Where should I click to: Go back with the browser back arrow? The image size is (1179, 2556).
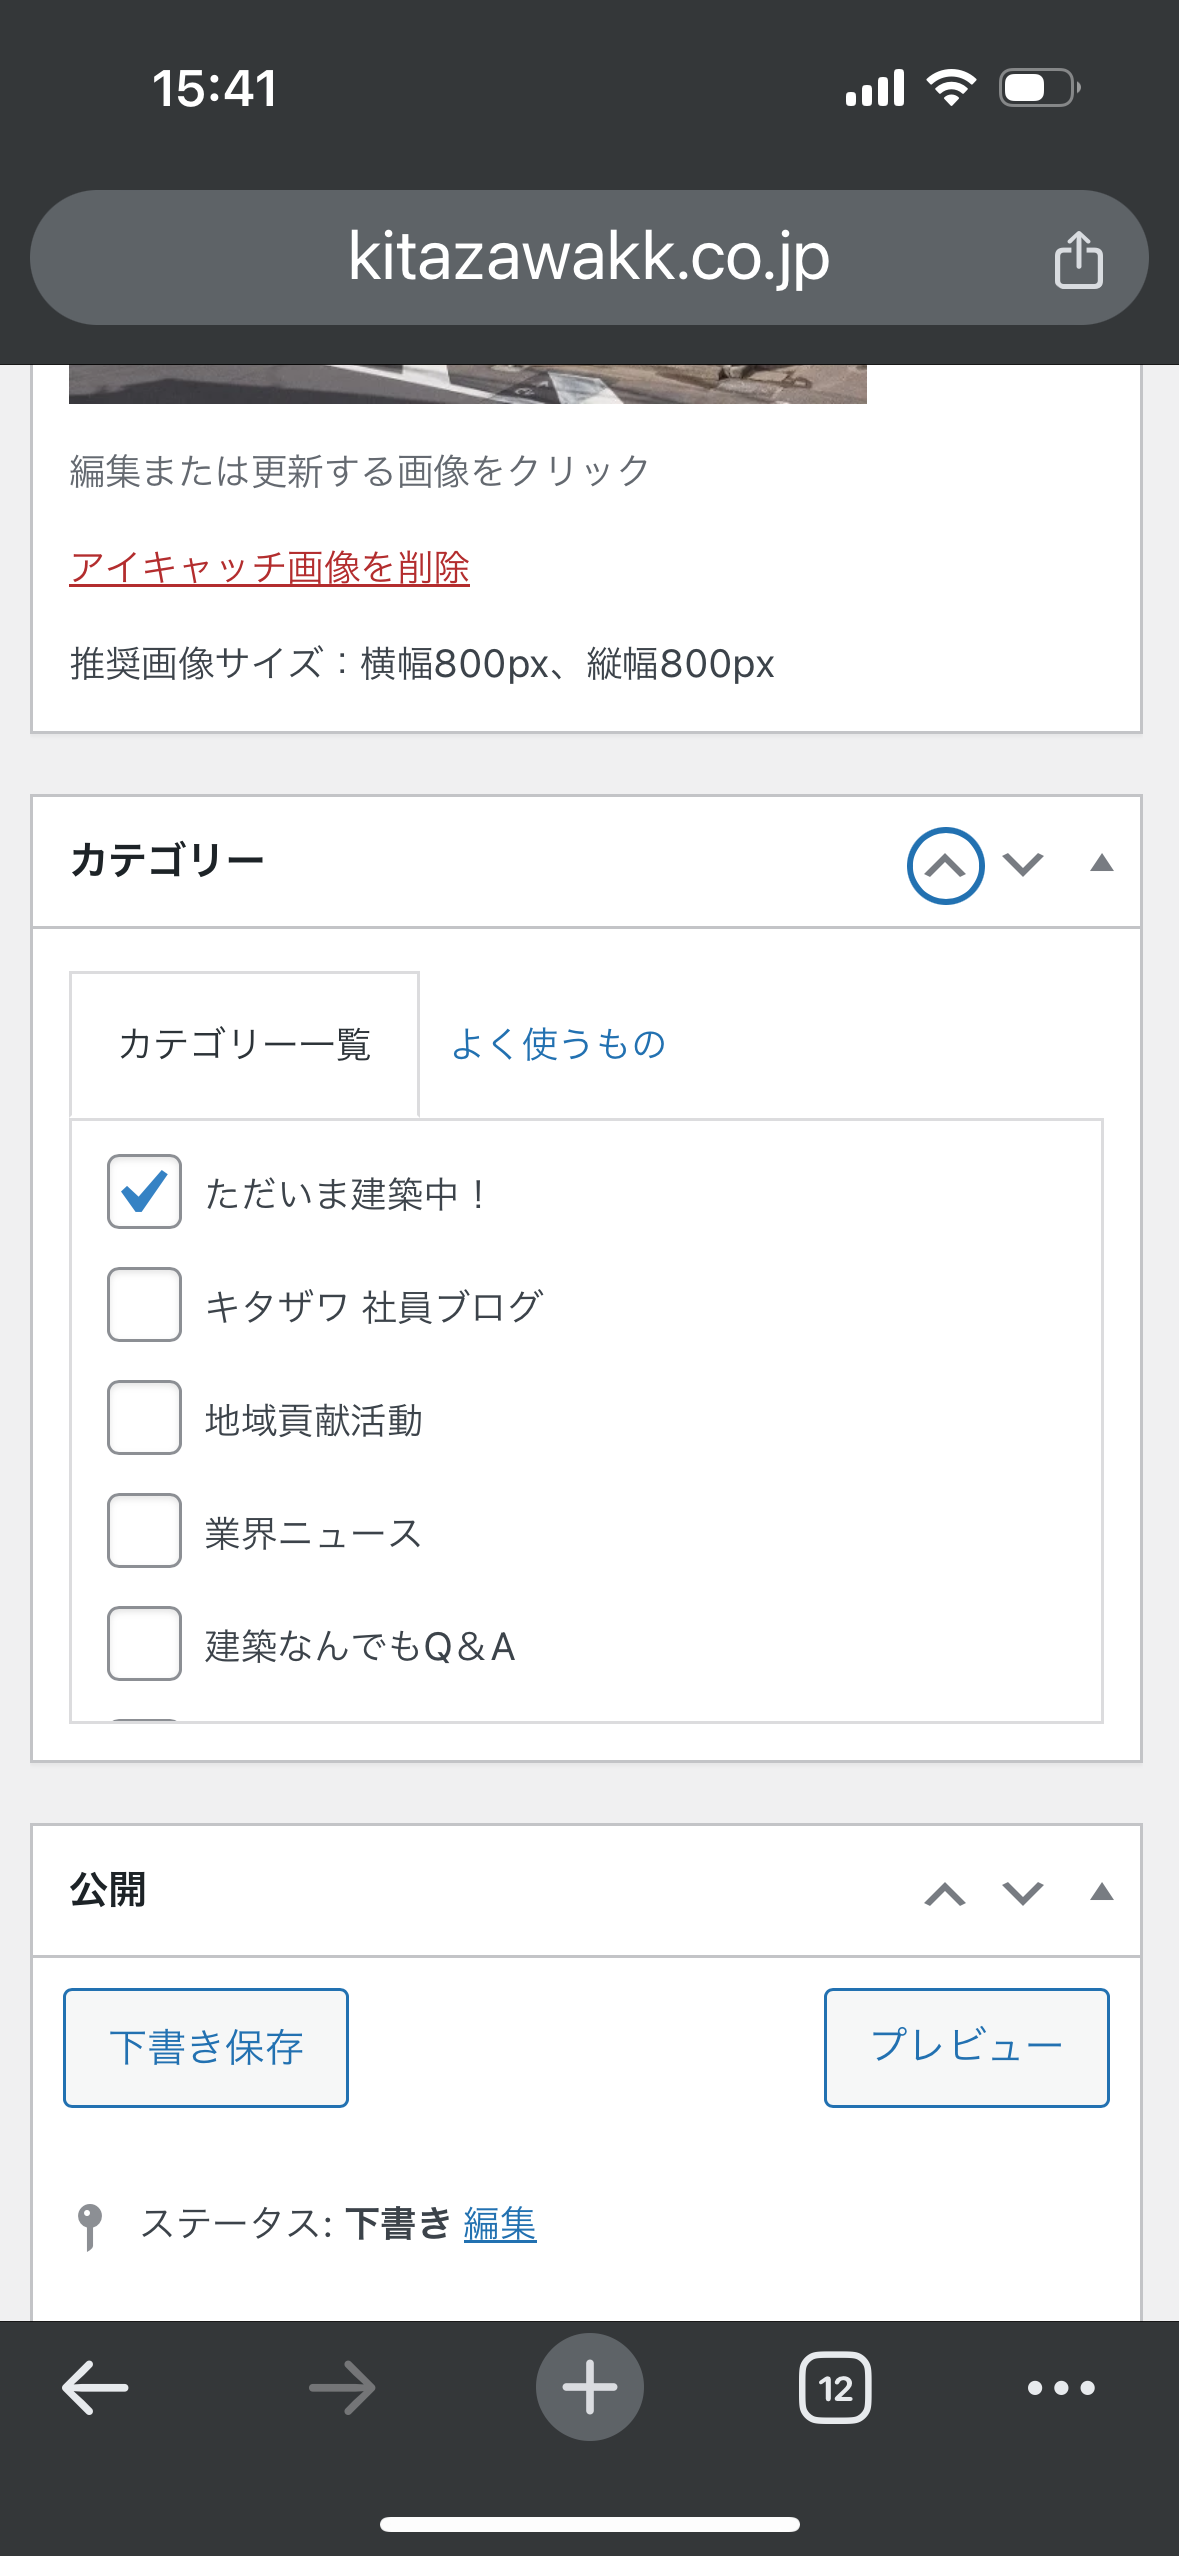pyautogui.click(x=95, y=2388)
